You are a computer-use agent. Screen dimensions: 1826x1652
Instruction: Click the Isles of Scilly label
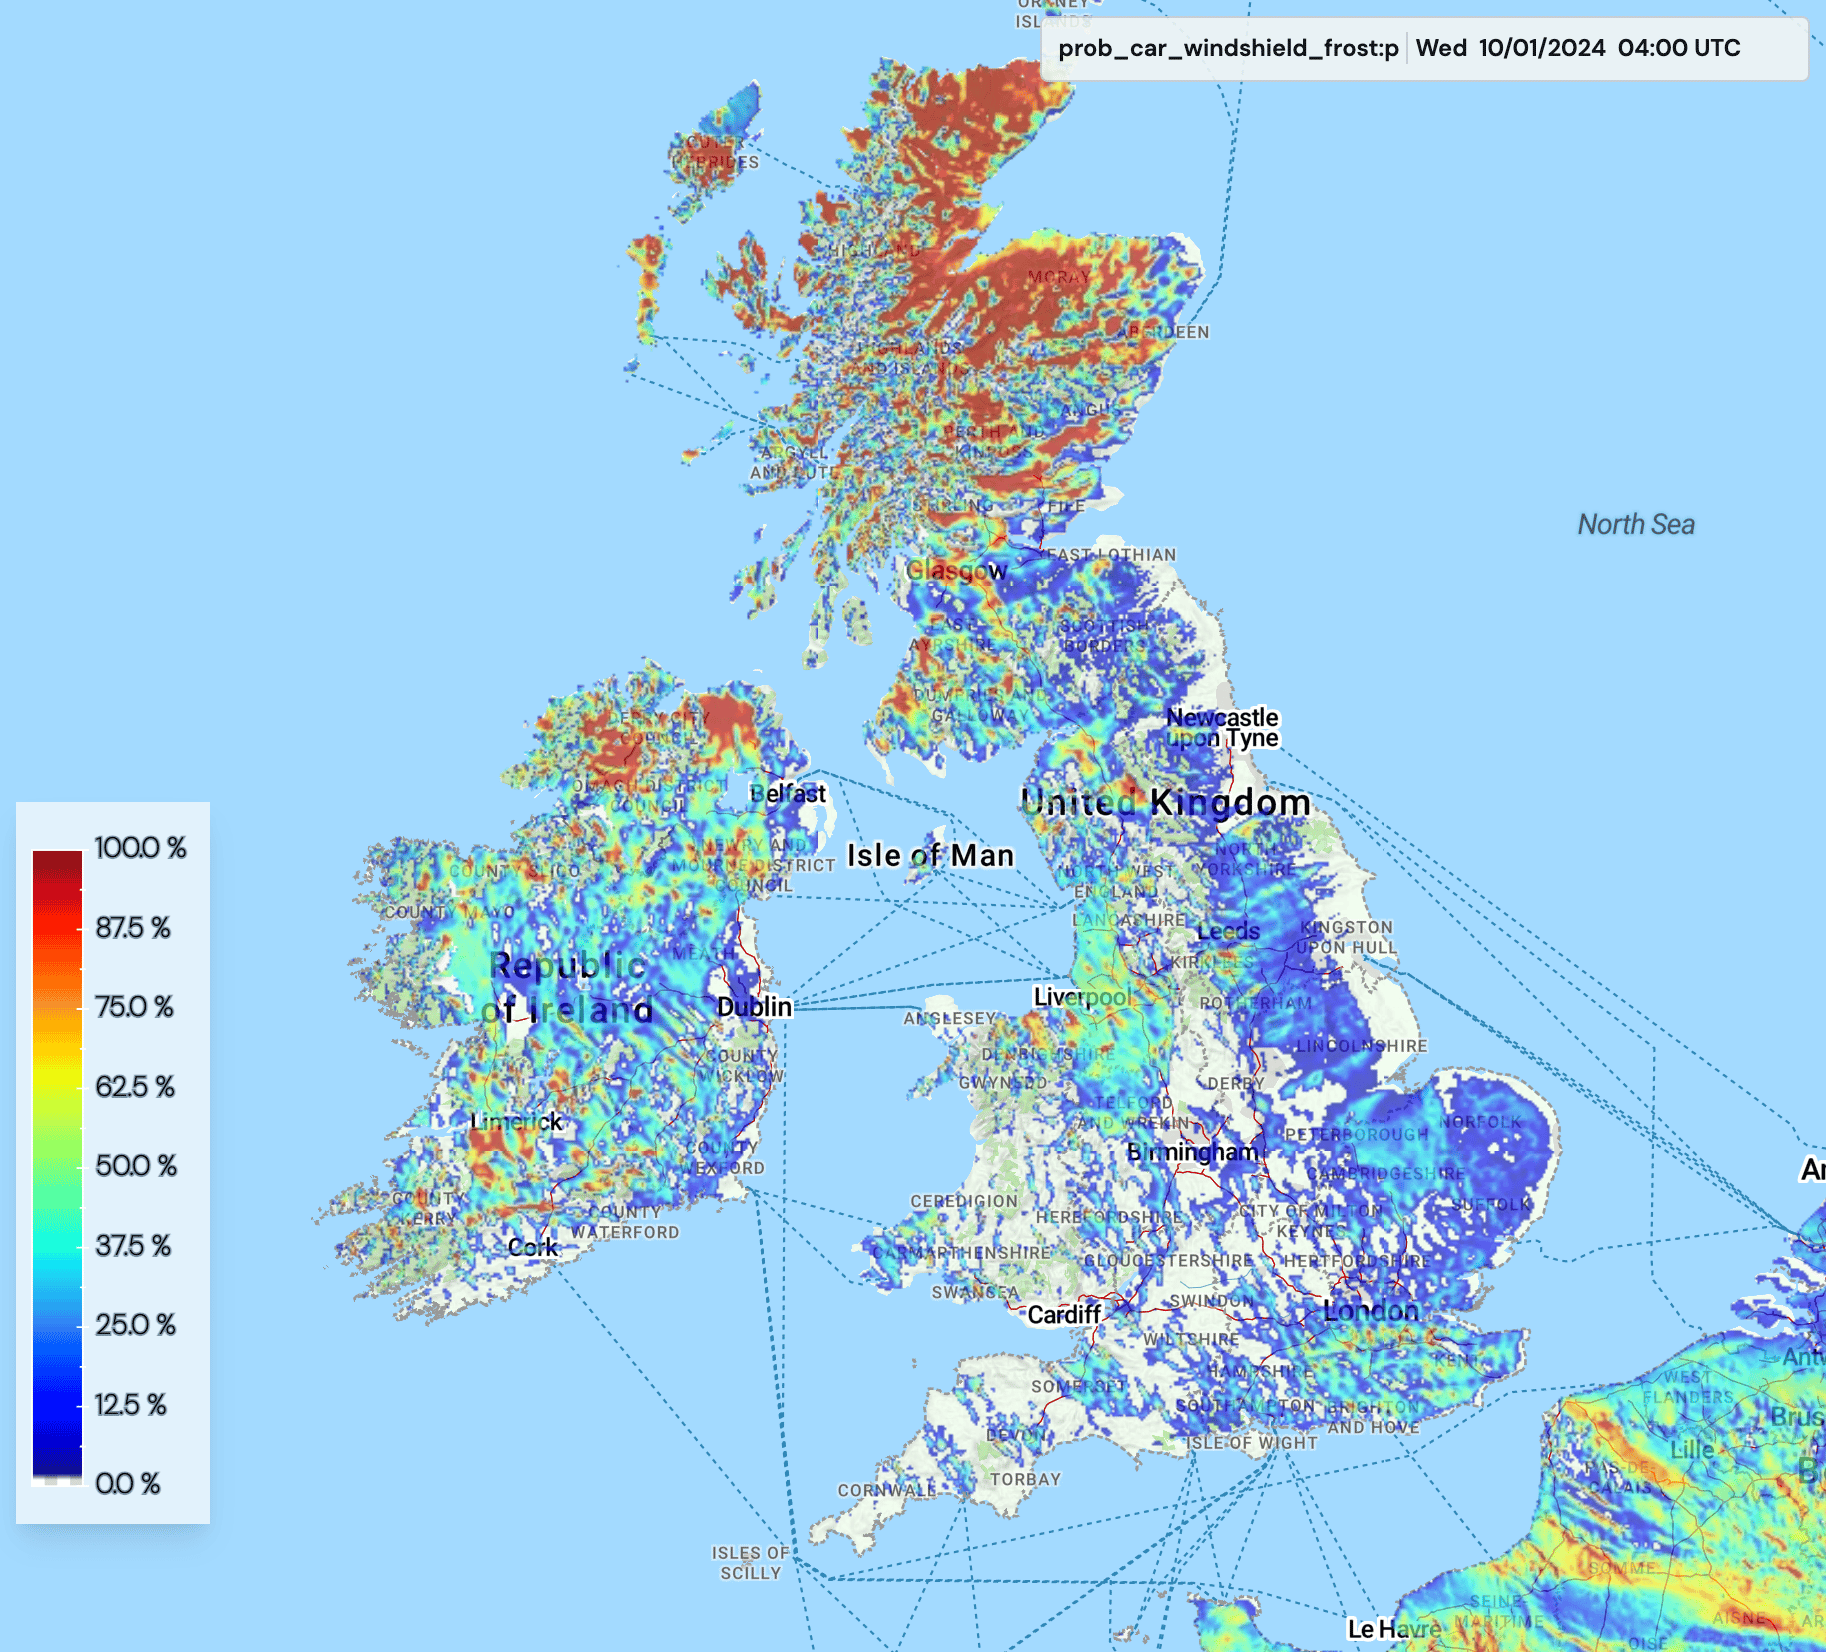click(750, 1563)
